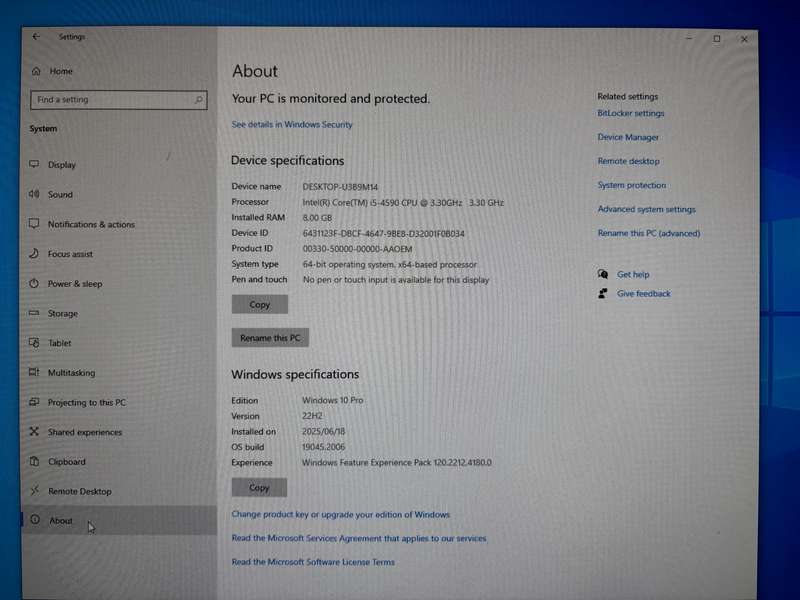This screenshot has height=600, width=800.
Task: Click the Notifications & actions icon
Action: 34,223
